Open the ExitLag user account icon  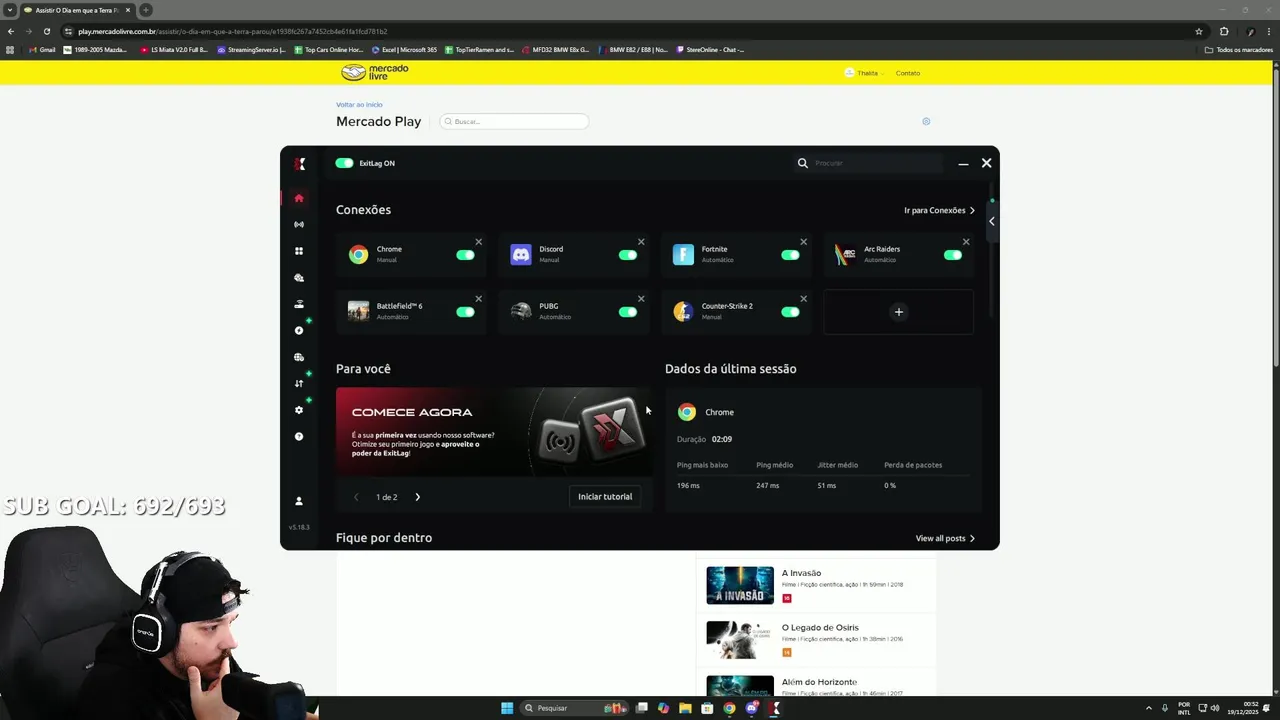tap(298, 501)
